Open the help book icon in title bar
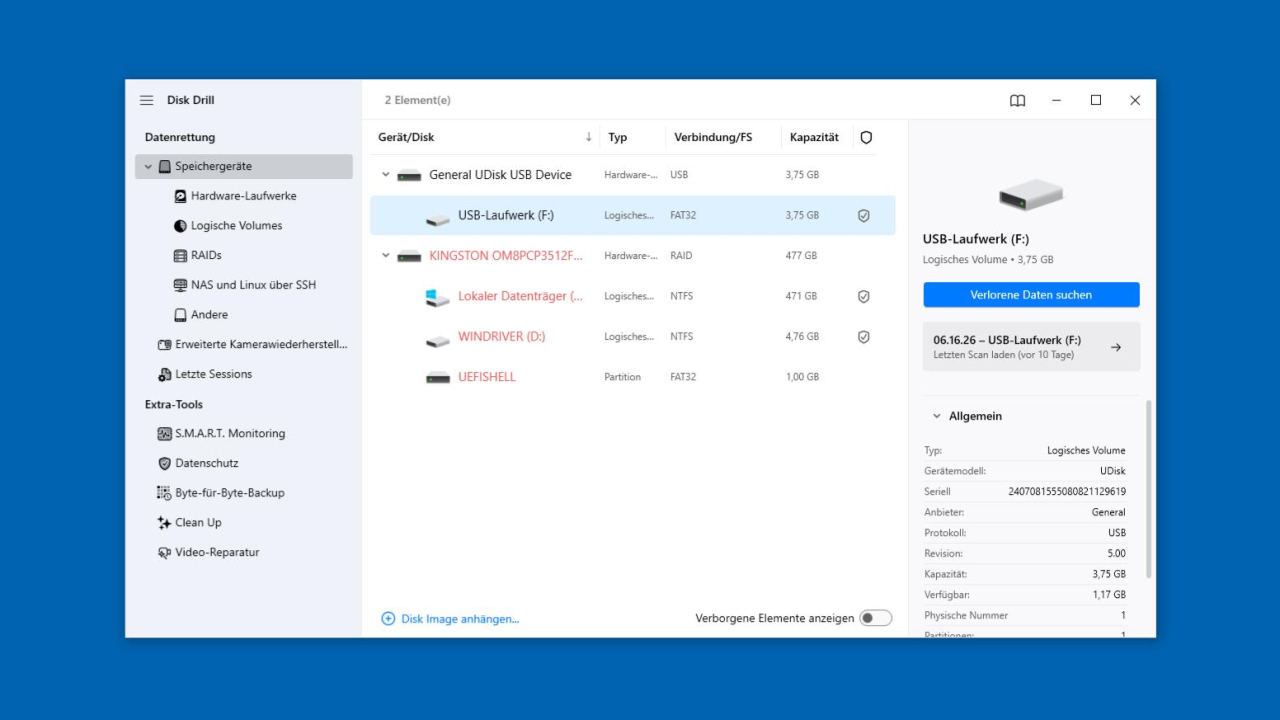The height and width of the screenshot is (720, 1280). 1017,100
